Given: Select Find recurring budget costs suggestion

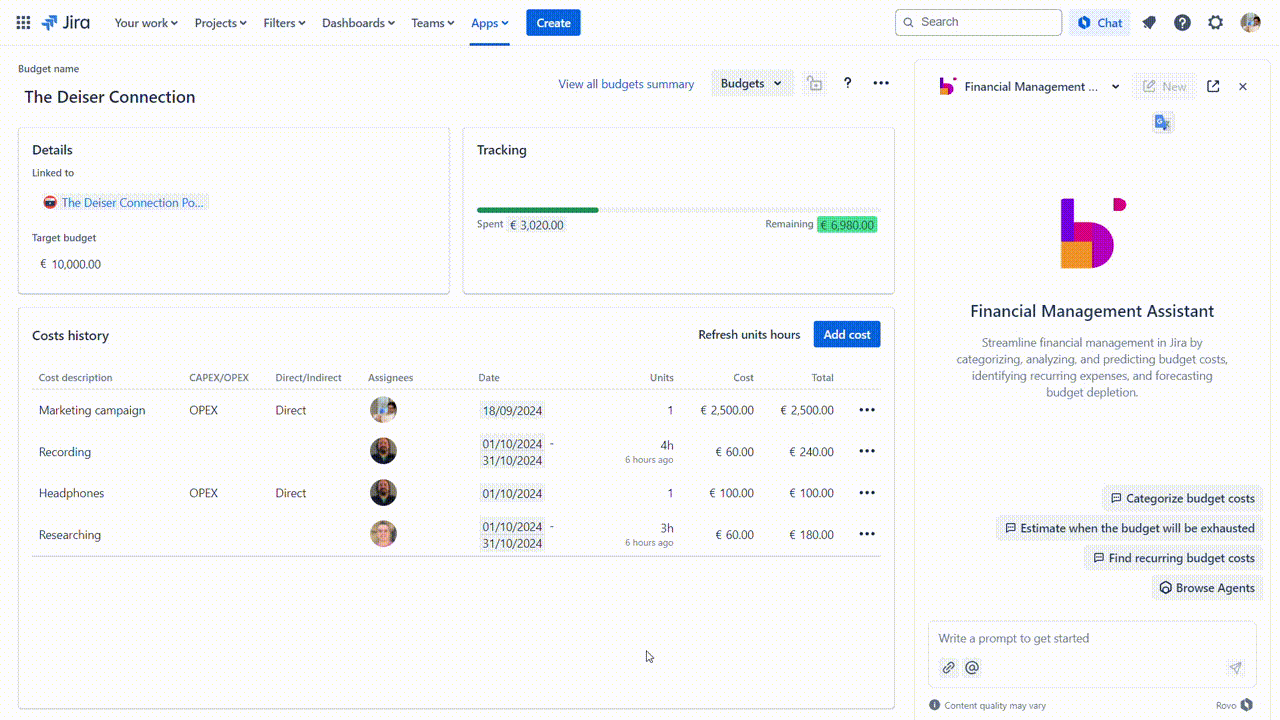Looking at the screenshot, I should coord(1173,558).
